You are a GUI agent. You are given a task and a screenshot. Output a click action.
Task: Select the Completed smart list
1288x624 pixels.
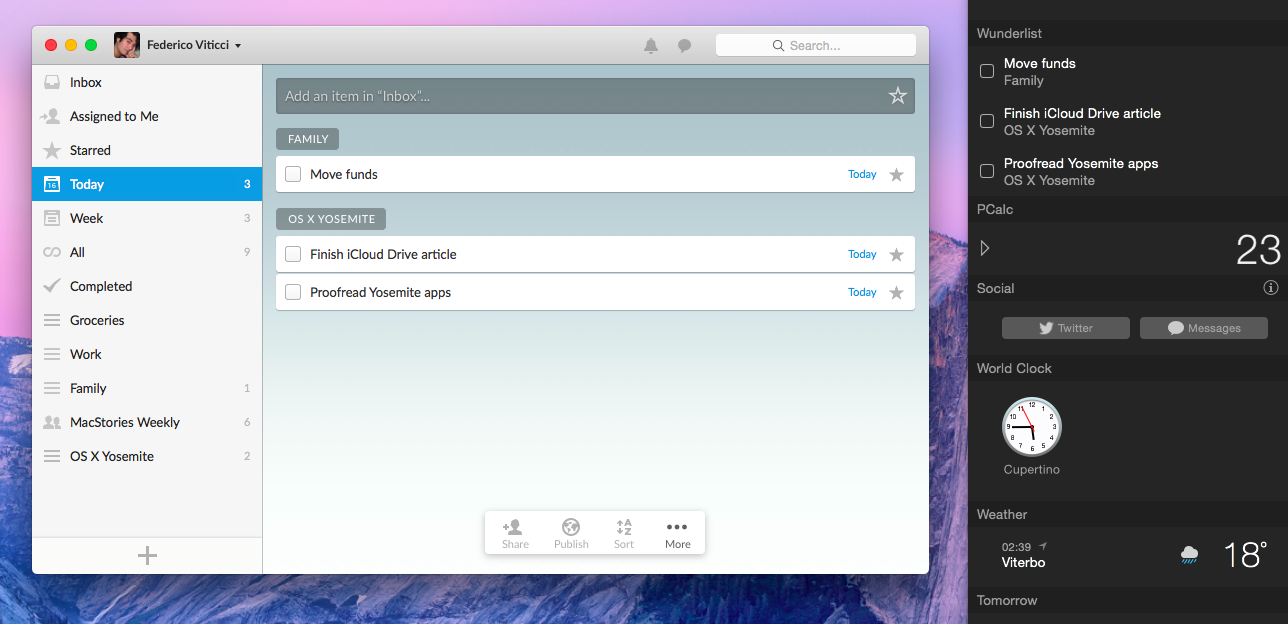[147, 286]
